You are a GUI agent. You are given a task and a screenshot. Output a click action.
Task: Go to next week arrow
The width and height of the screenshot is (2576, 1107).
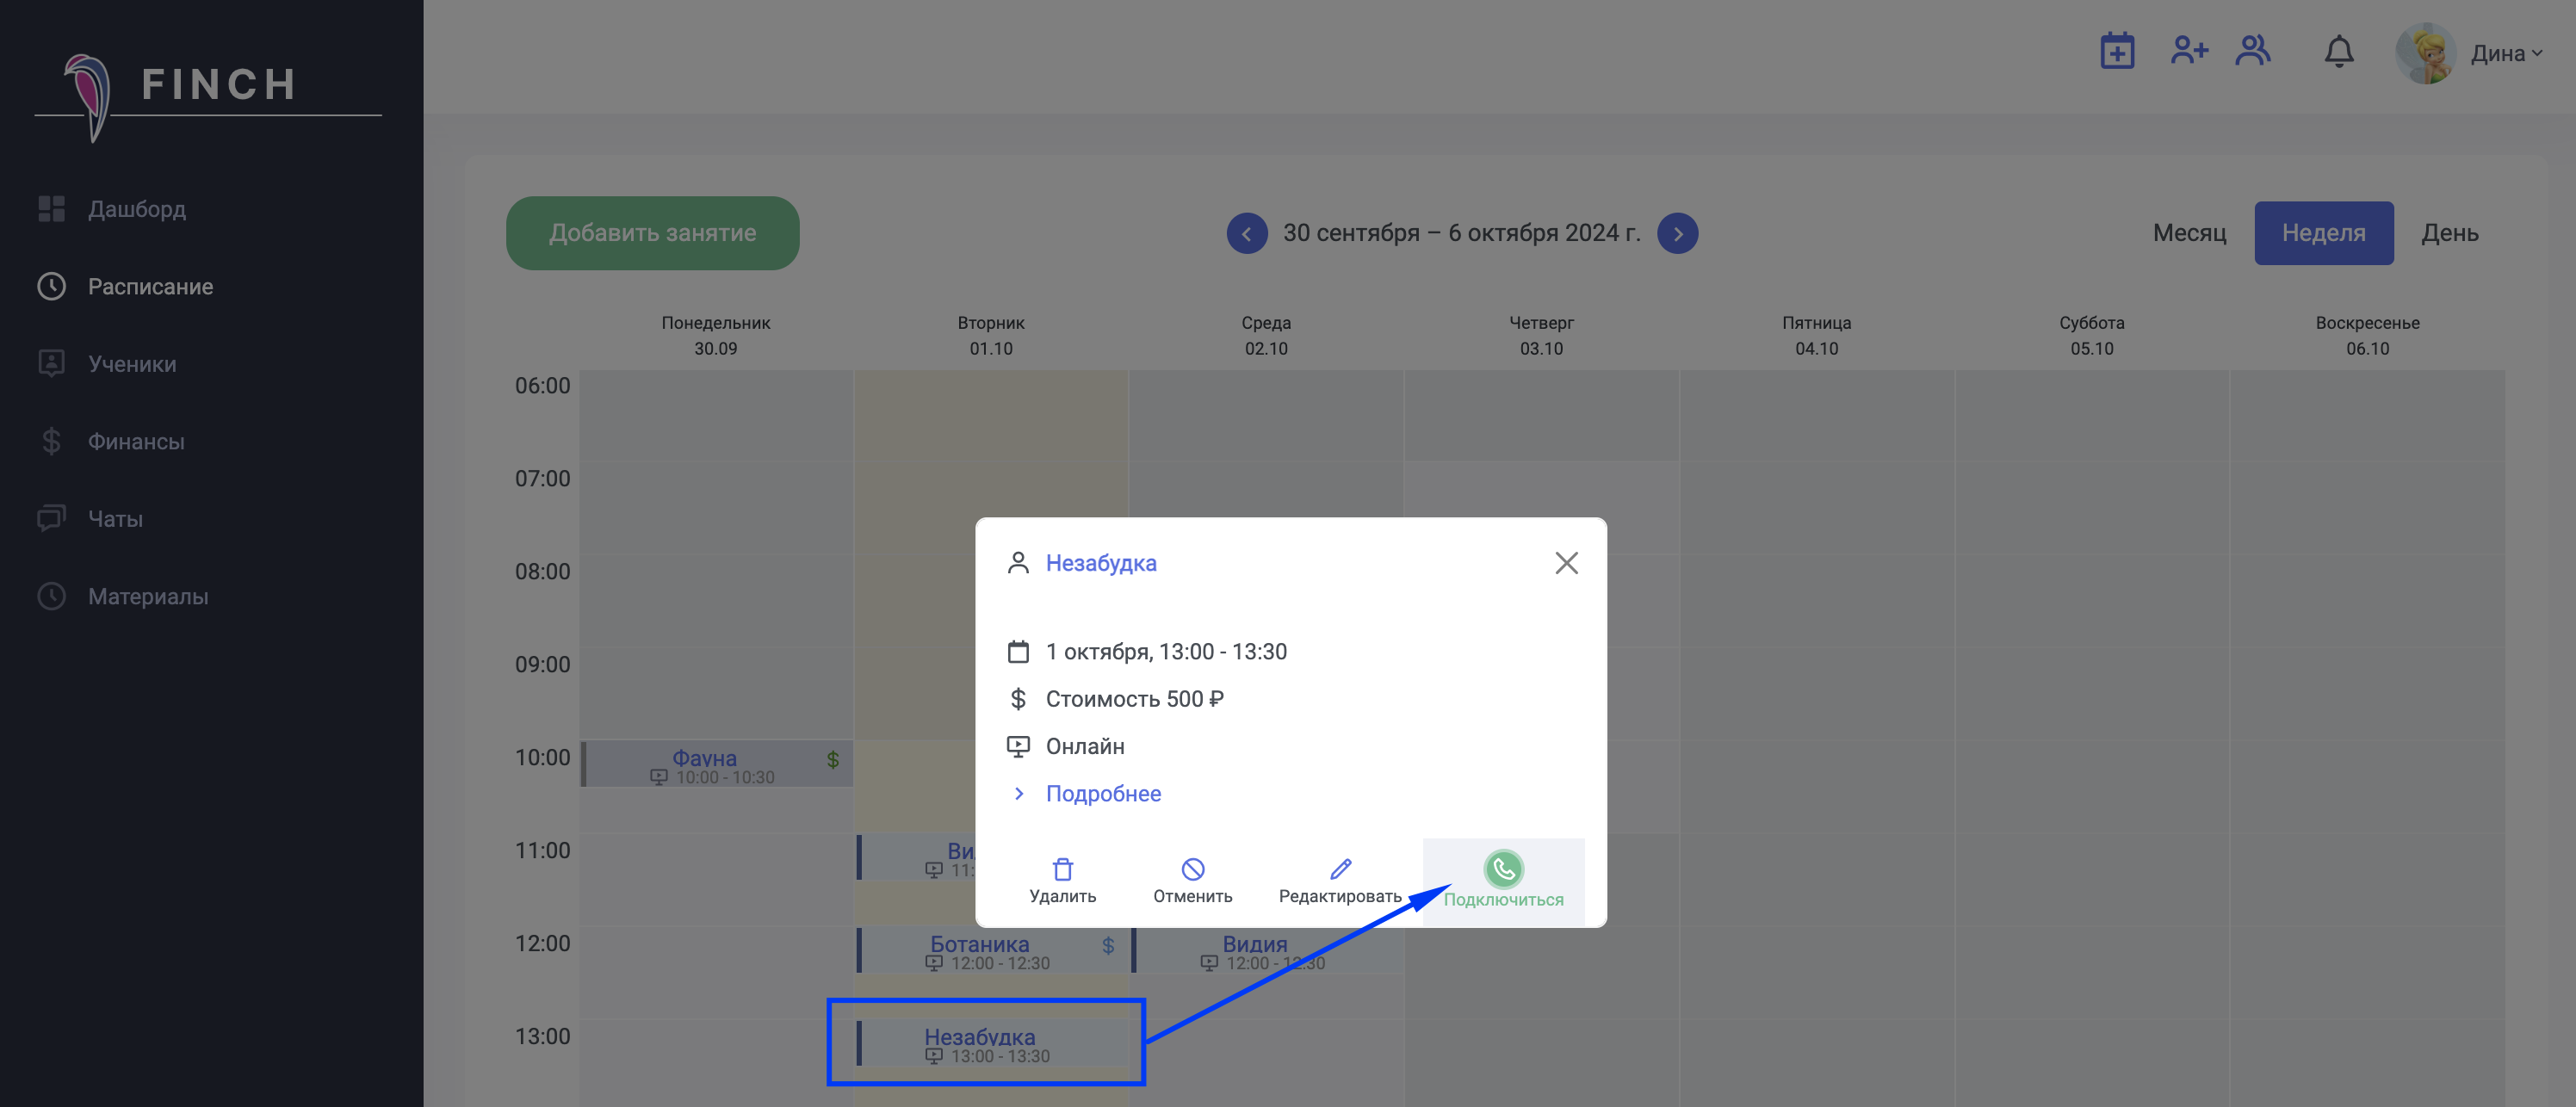(x=1677, y=233)
